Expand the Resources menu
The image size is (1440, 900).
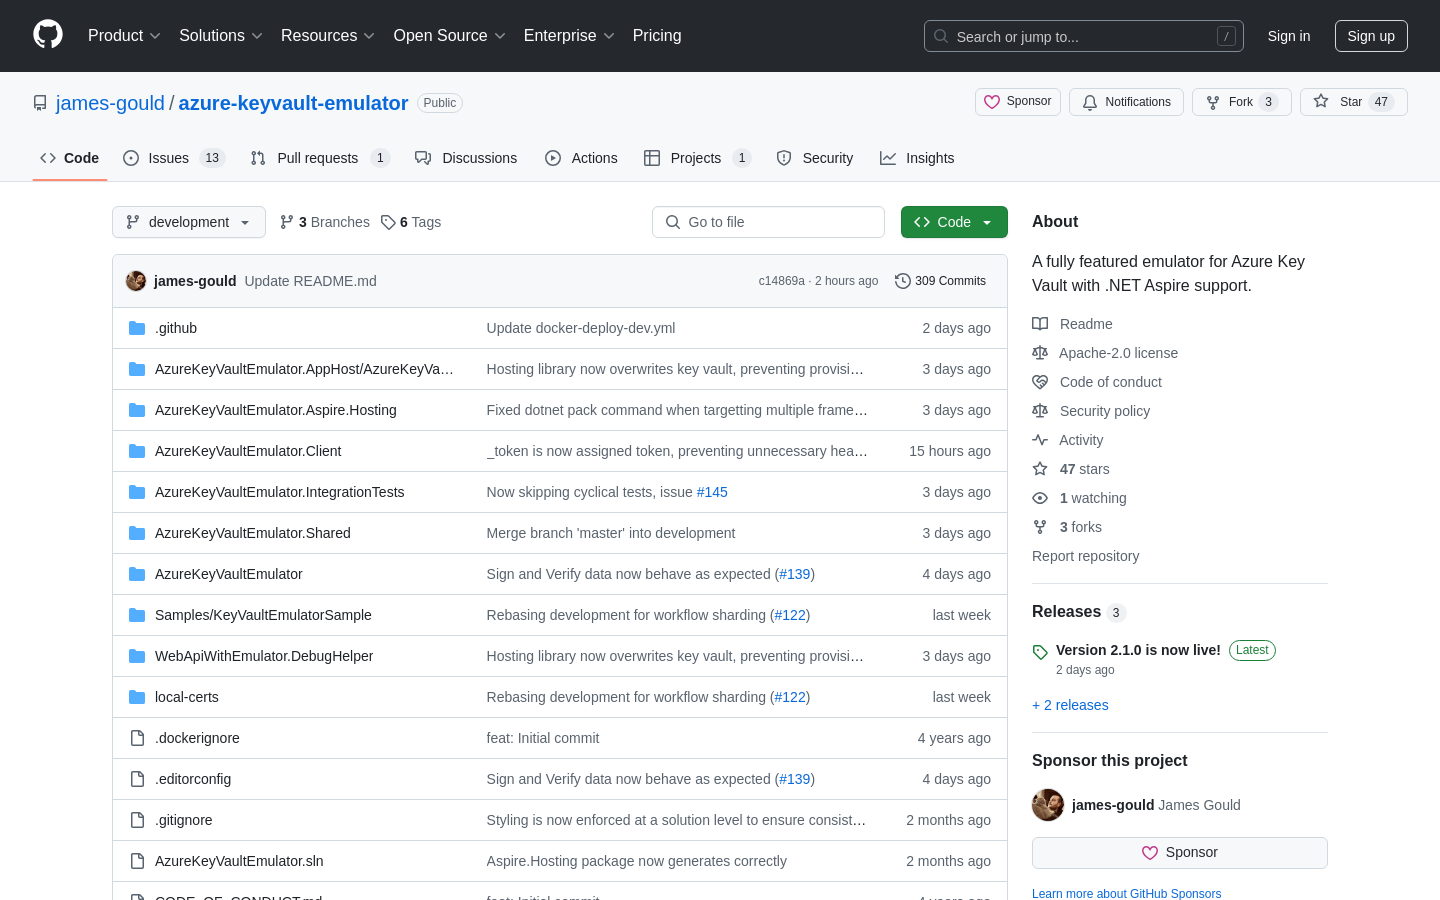tap(328, 36)
